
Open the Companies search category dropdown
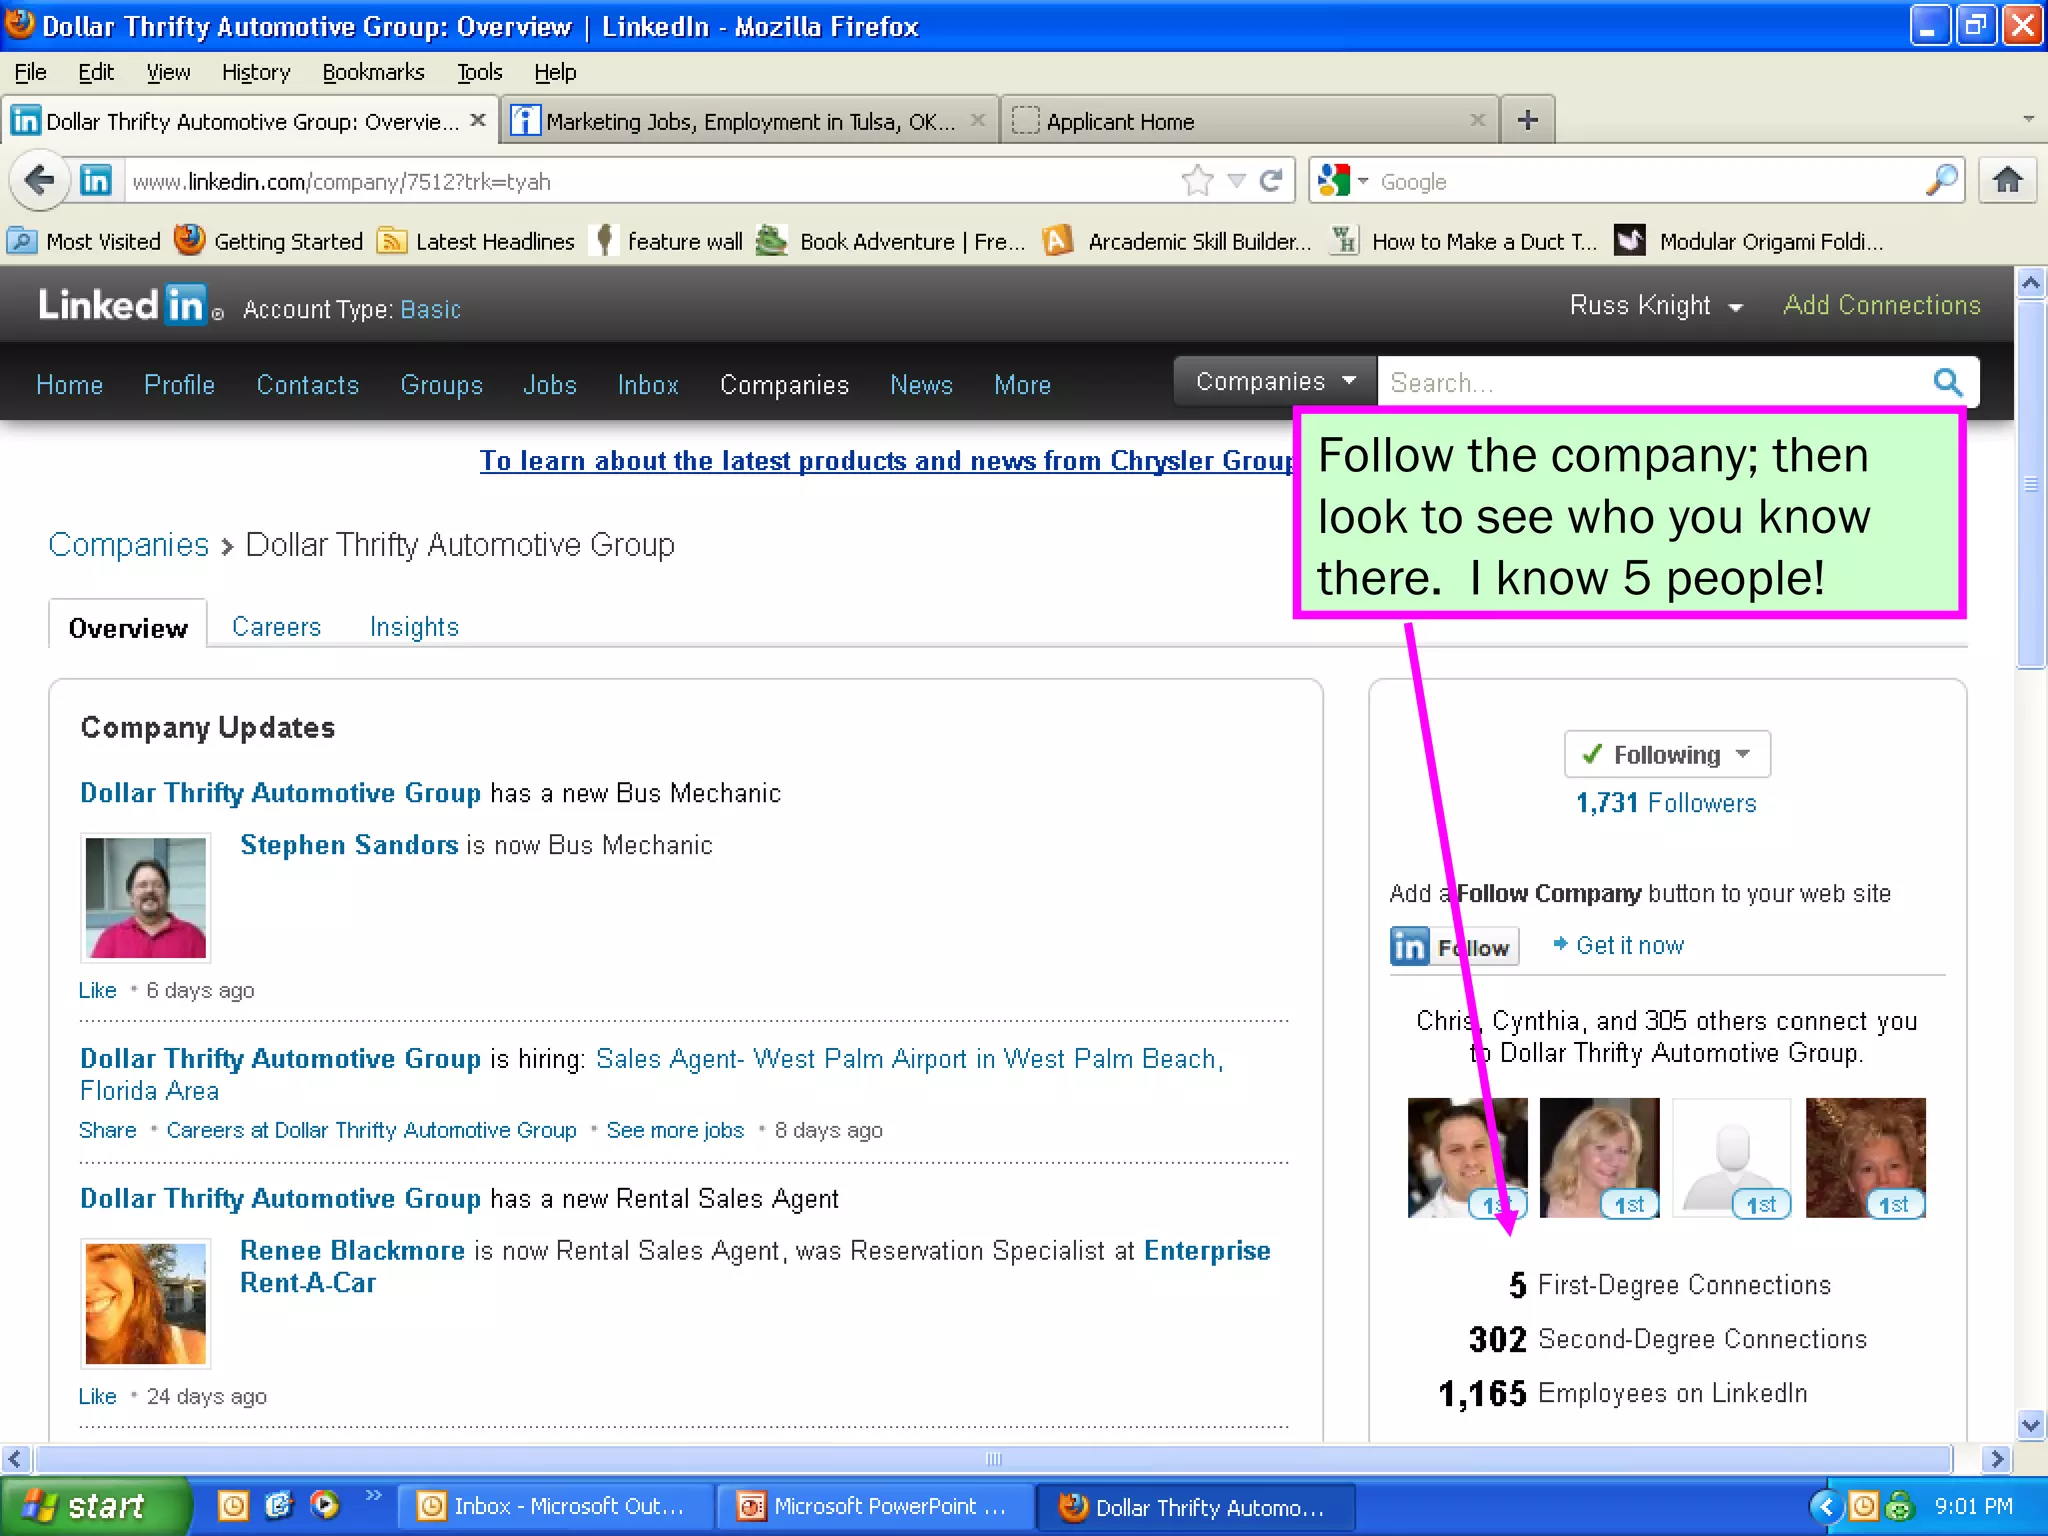[x=1275, y=381]
